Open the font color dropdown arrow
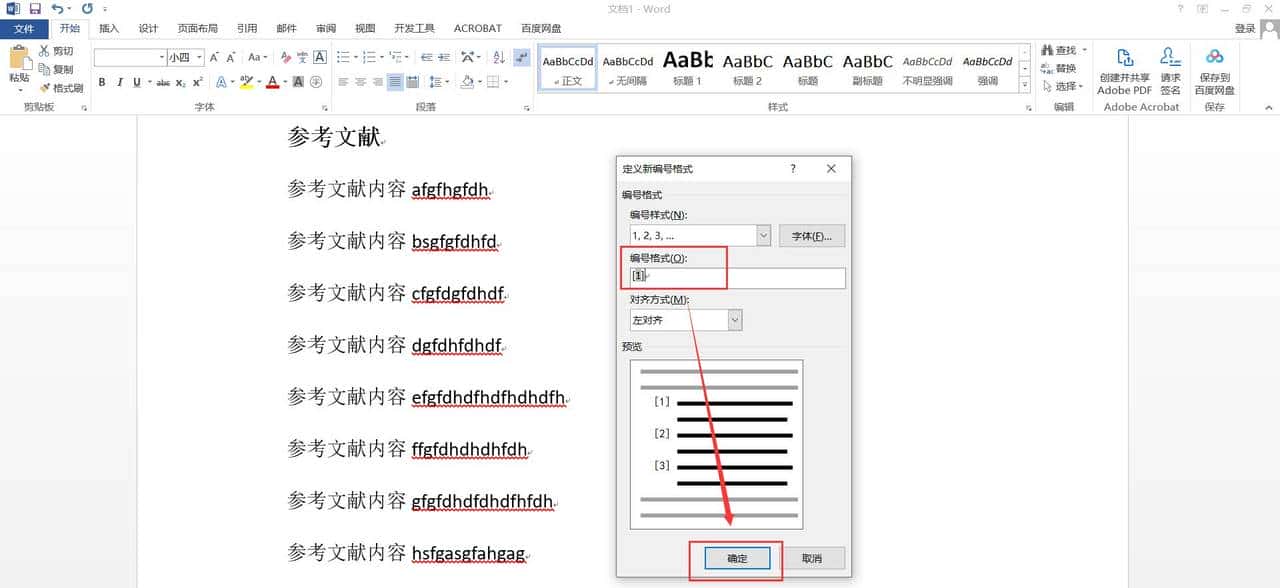The width and height of the screenshot is (1280, 588). [x=283, y=83]
